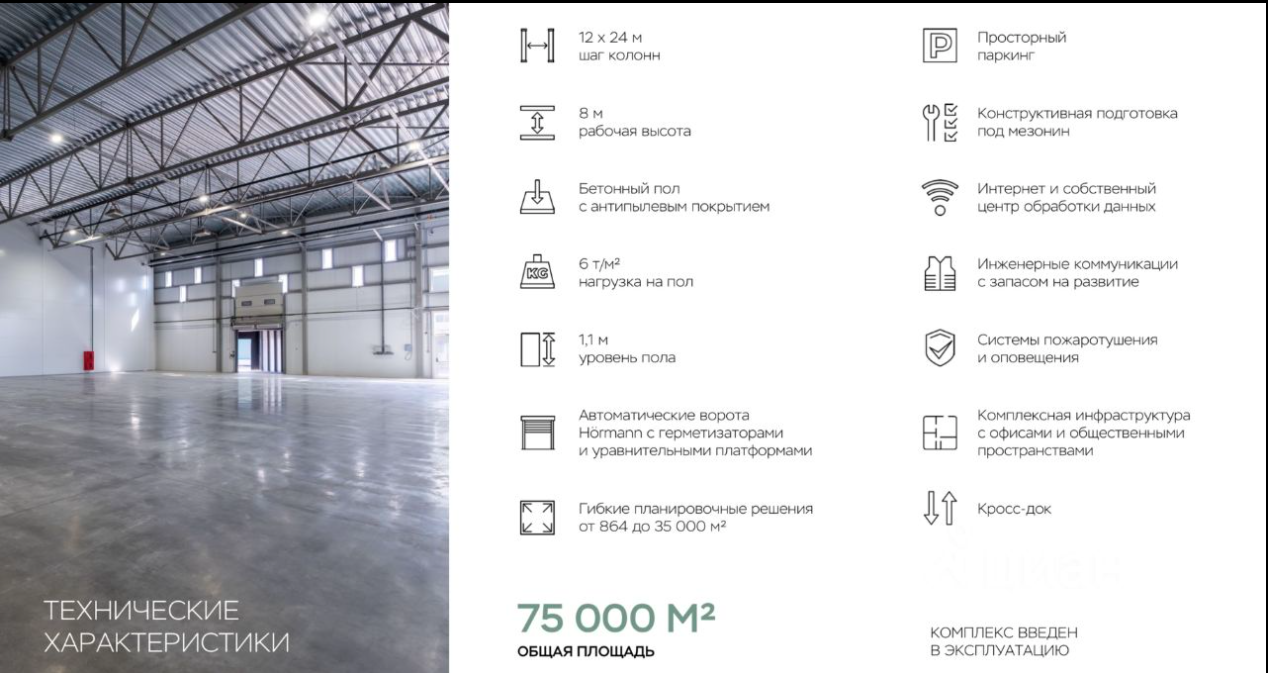Select the Просторный паркинг text label

click(1021, 46)
